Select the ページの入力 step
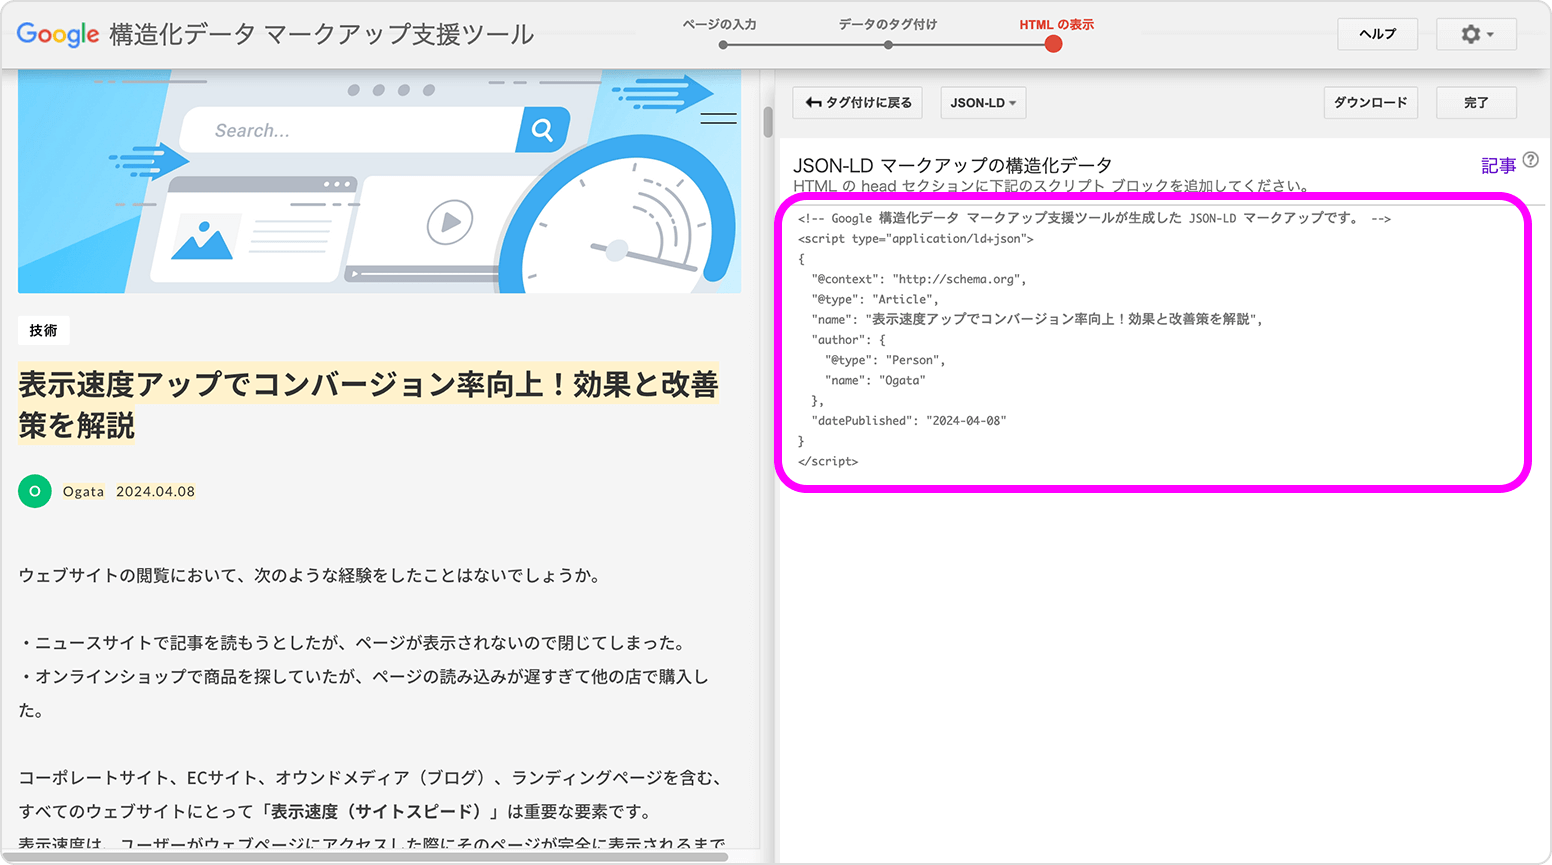1552x865 pixels. [x=720, y=25]
